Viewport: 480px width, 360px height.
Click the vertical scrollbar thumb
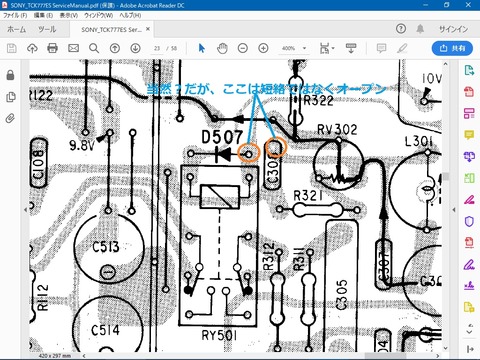446,176
